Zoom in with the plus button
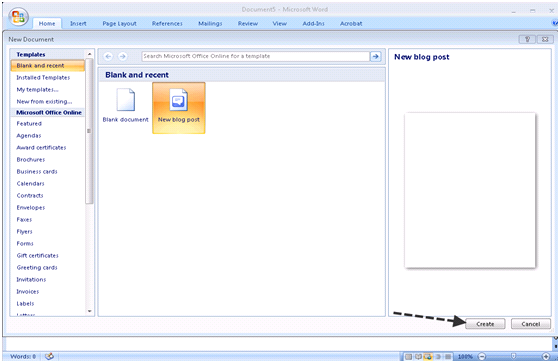The height and width of the screenshot is (363, 560). pyautogui.click(x=546, y=356)
